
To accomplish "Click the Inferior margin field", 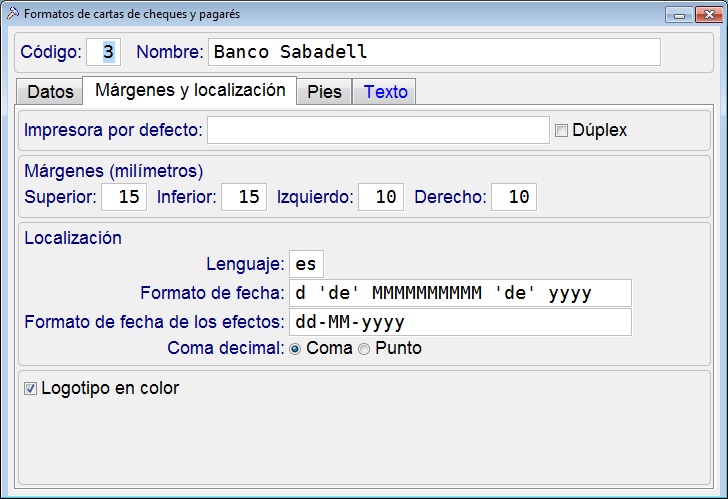I will (x=244, y=197).
